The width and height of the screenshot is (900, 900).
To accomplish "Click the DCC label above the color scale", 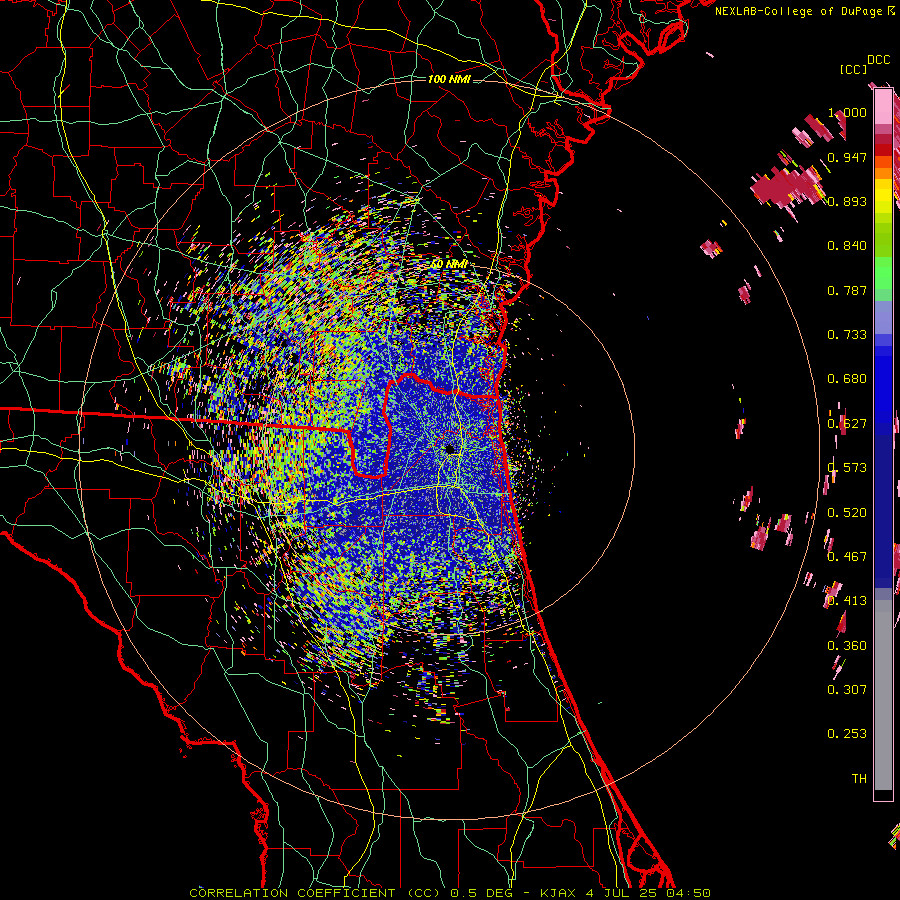I will [x=878, y=60].
